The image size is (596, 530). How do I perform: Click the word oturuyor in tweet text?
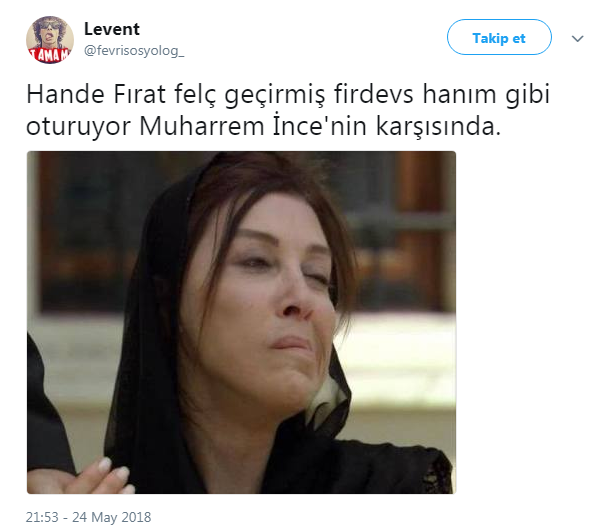click(78, 128)
